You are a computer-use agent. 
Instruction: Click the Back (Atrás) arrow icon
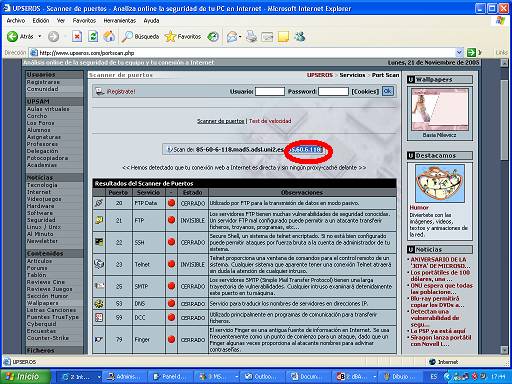point(12,36)
